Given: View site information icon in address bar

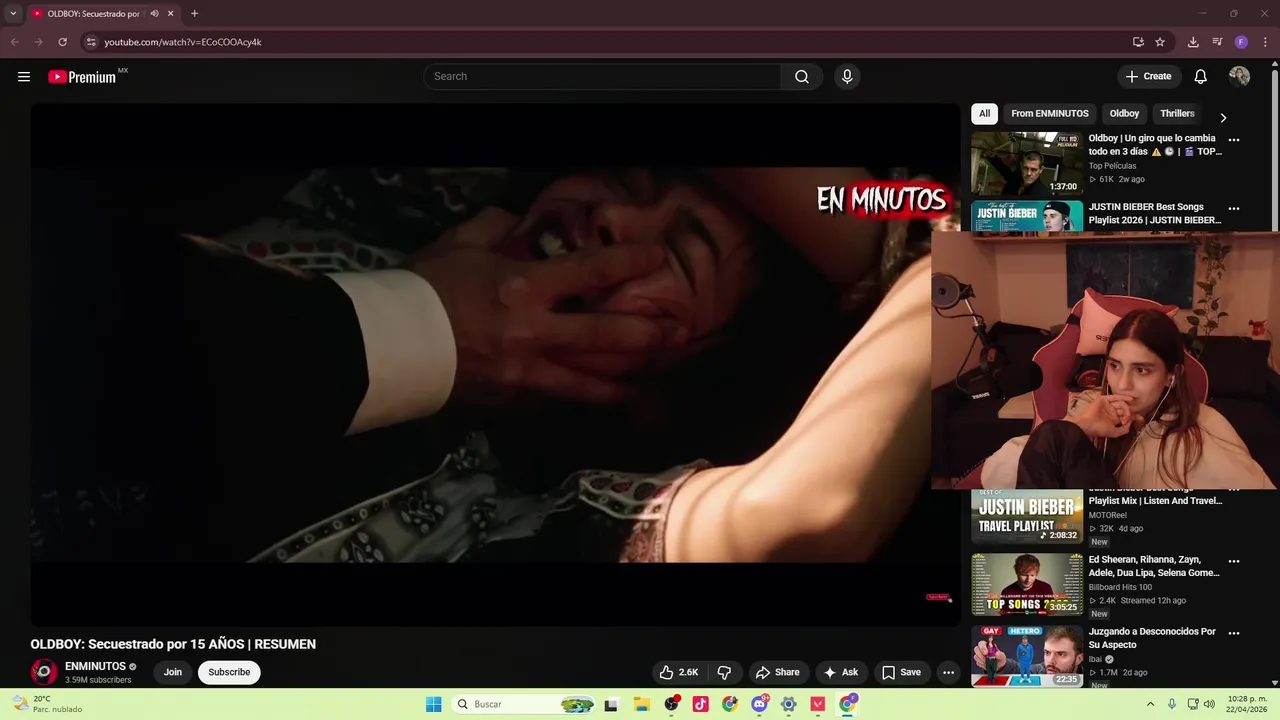Looking at the screenshot, I should [91, 42].
